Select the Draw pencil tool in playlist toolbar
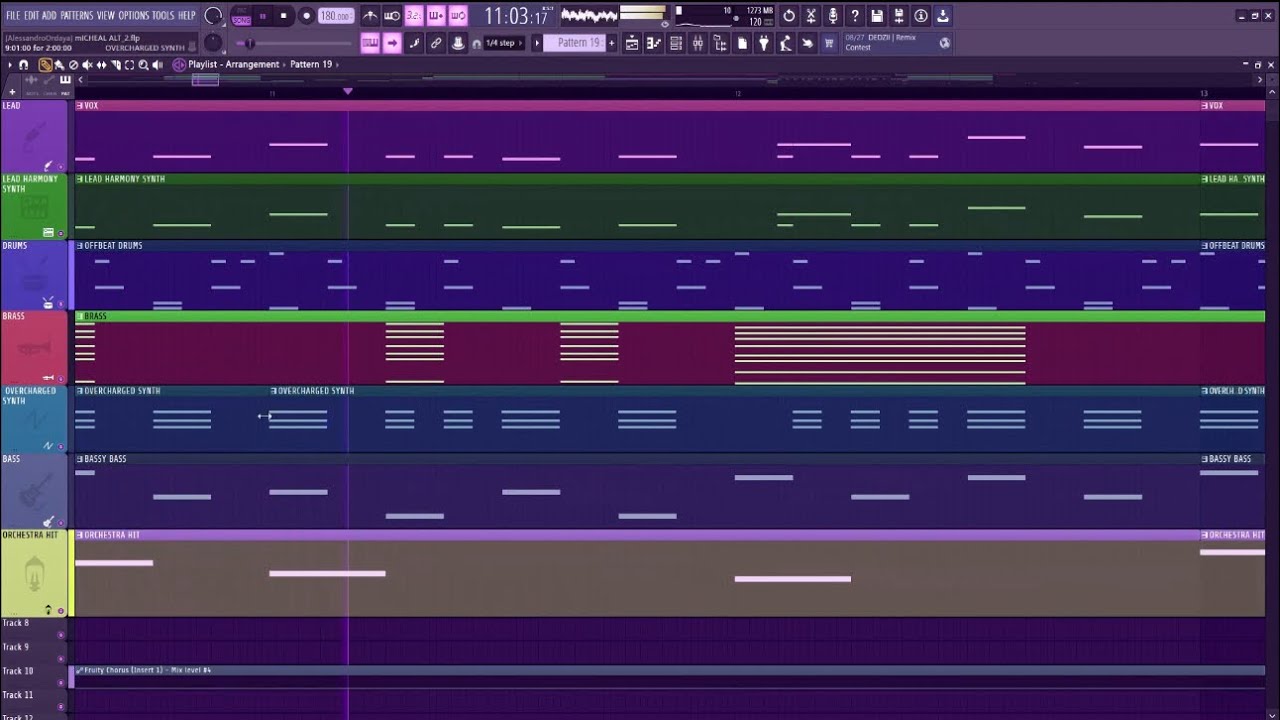Viewport: 1280px width, 720px height. tap(46, 65)
